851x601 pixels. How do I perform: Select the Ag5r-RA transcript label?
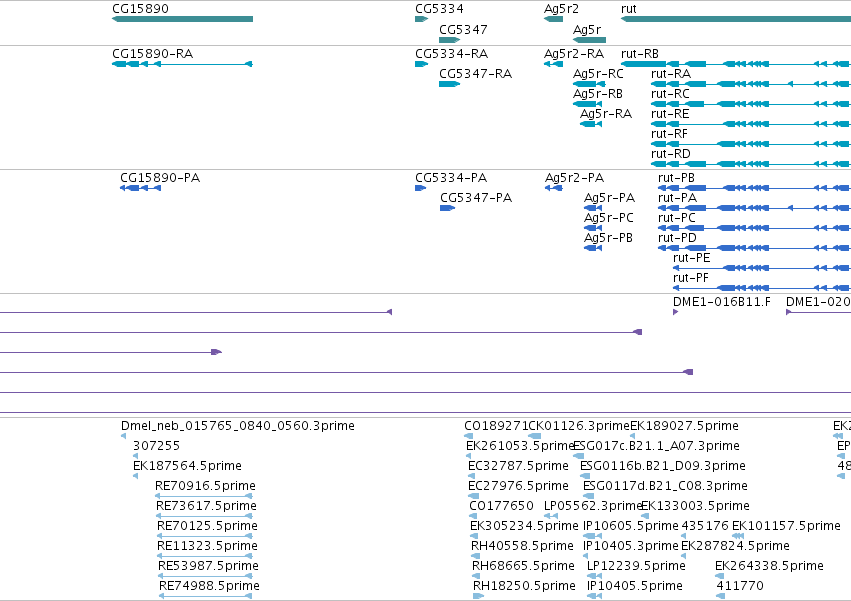(x=606, y=114)
